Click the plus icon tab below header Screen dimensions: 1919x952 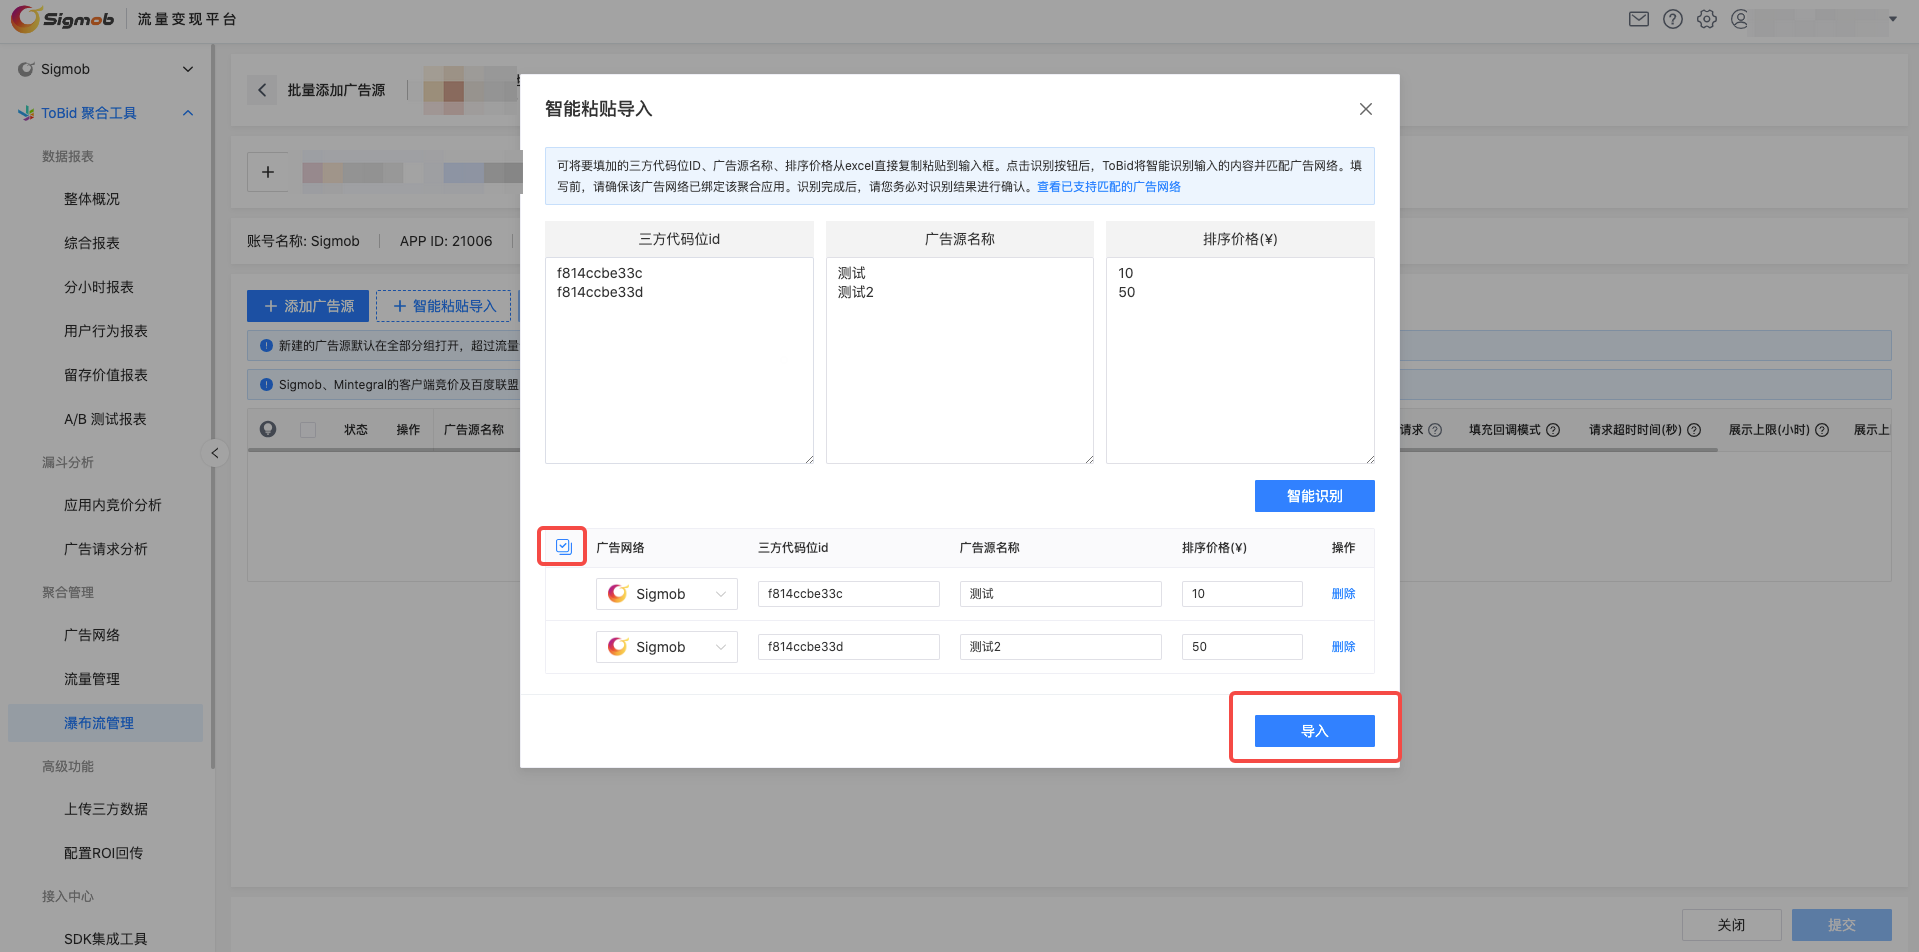[268, 172]
